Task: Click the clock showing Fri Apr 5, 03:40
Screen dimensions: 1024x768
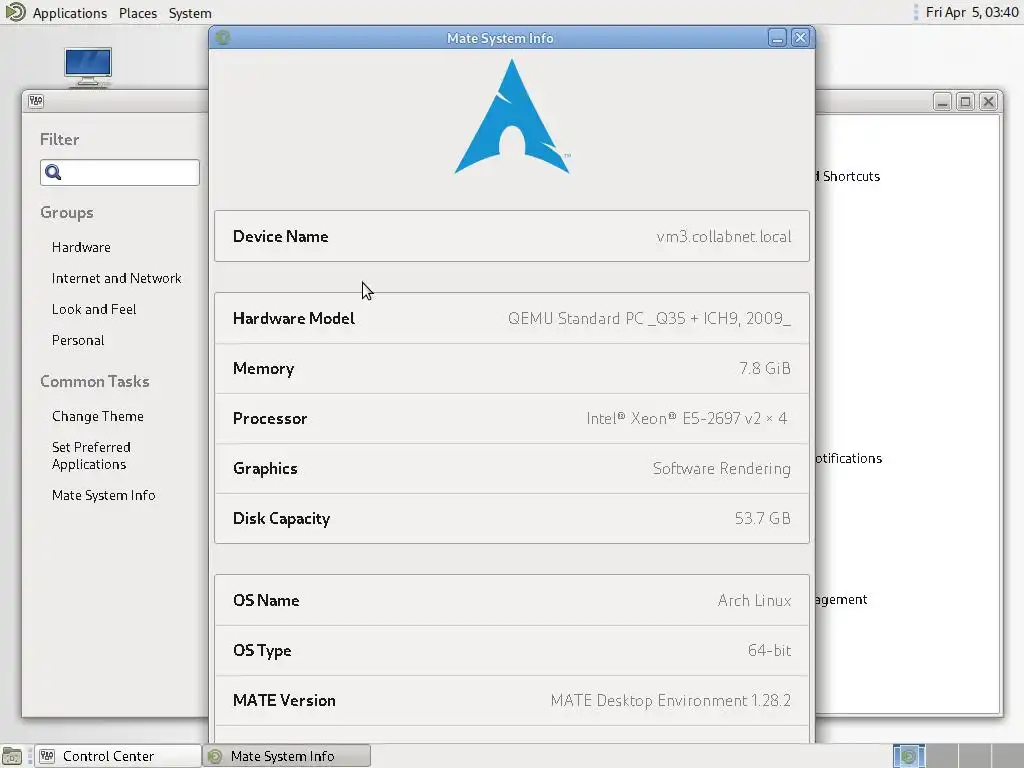Action: coord(972,12)
